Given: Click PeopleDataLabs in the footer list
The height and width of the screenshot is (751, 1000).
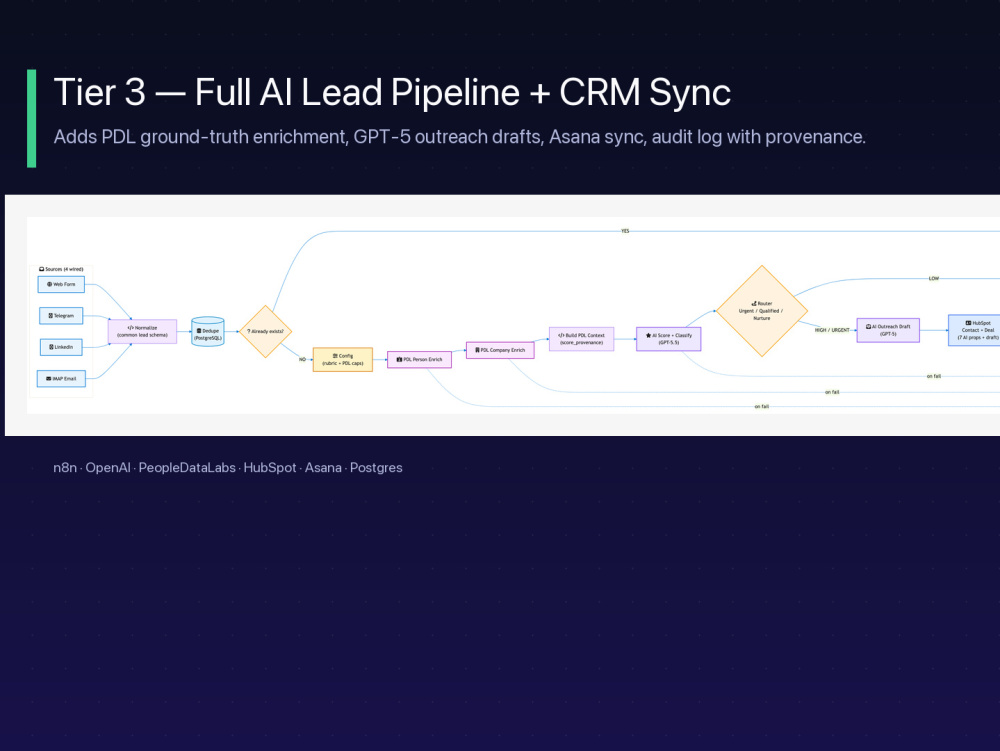Looking at the screenshot, I should [187, 468].
